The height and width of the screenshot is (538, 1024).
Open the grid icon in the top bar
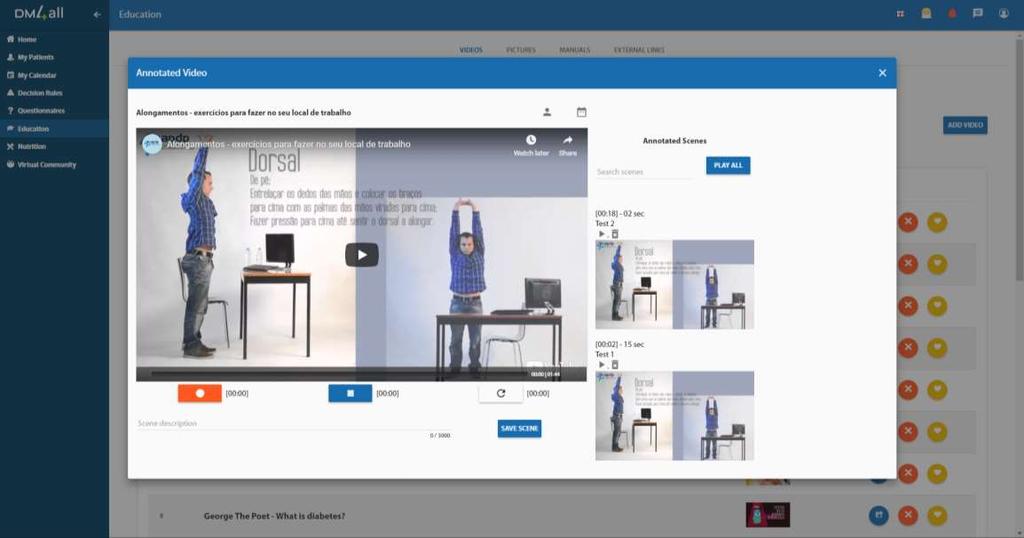coord(900,14)
